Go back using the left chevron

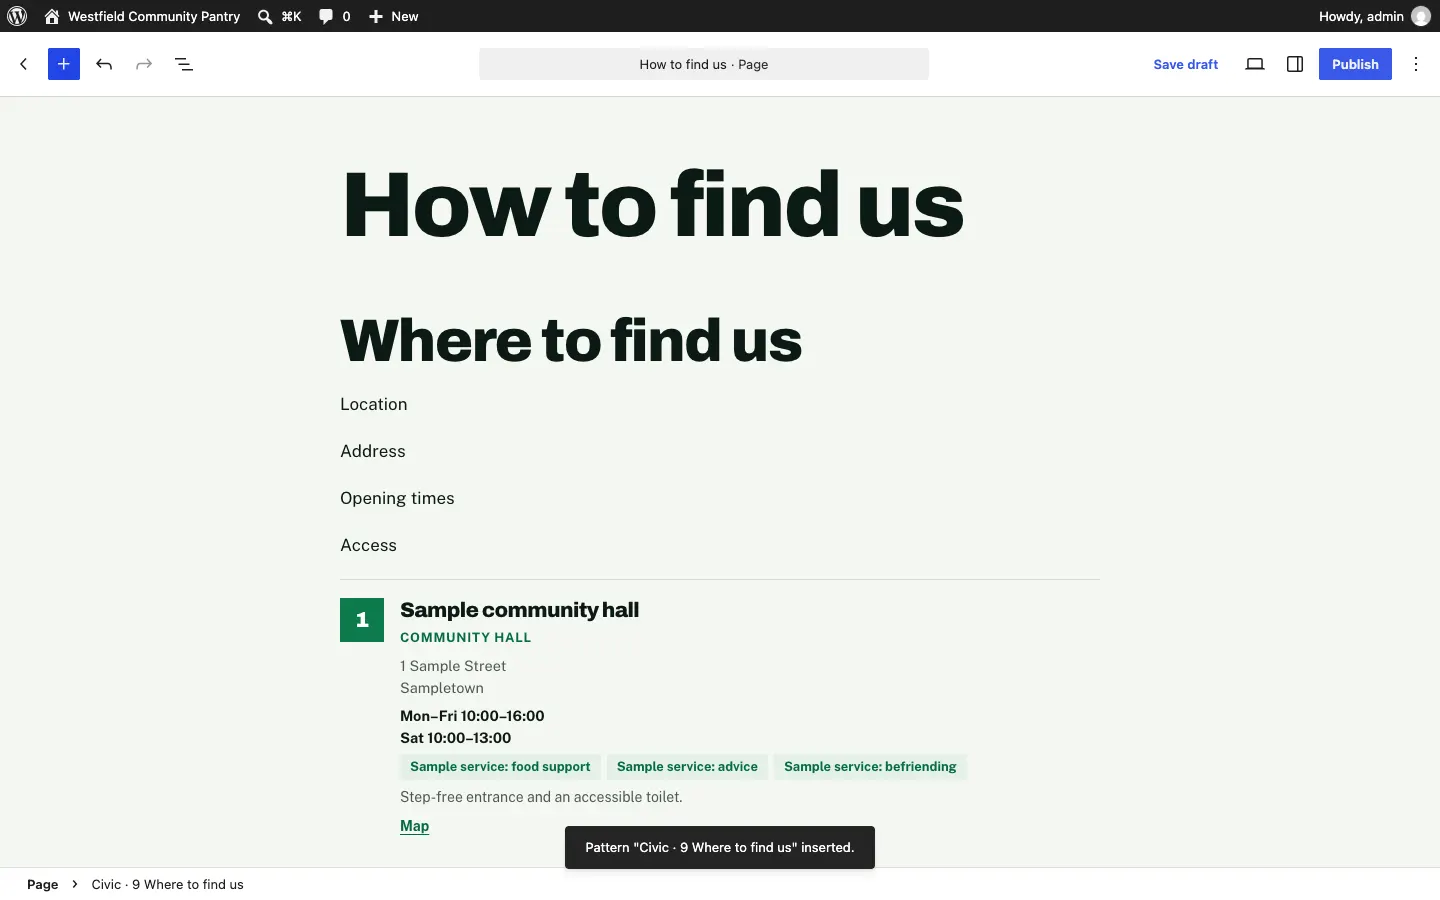point(24,64)
